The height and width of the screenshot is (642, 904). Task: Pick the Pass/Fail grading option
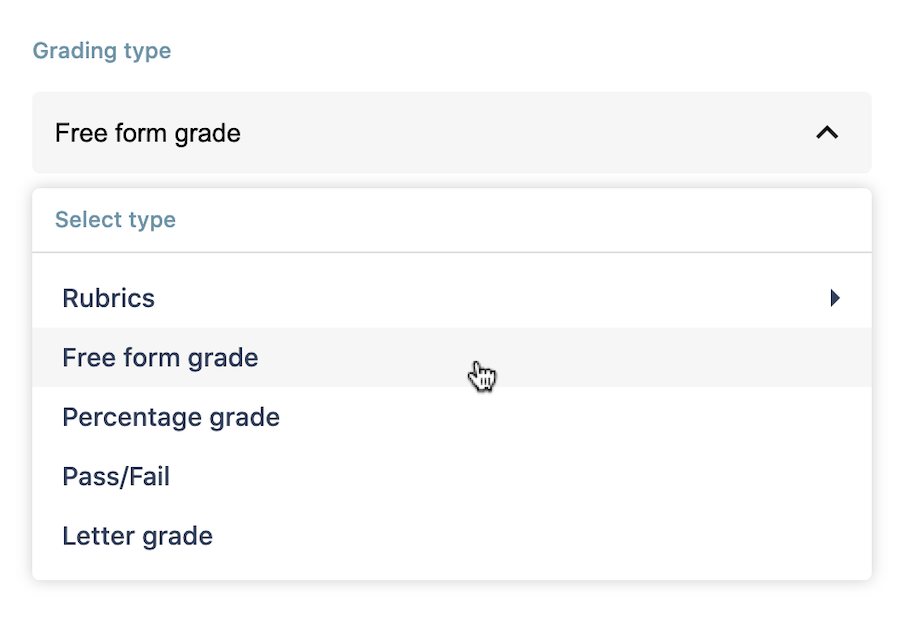[x=451, y=476]
